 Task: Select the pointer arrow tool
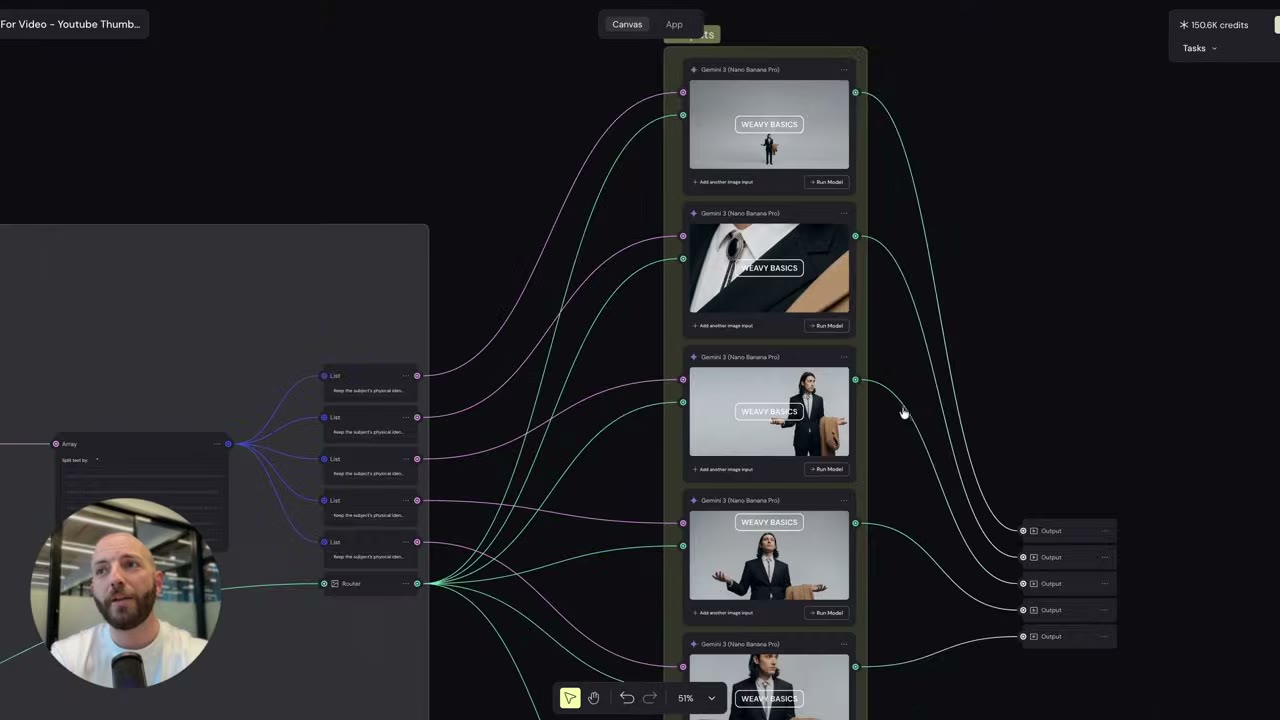570,698
